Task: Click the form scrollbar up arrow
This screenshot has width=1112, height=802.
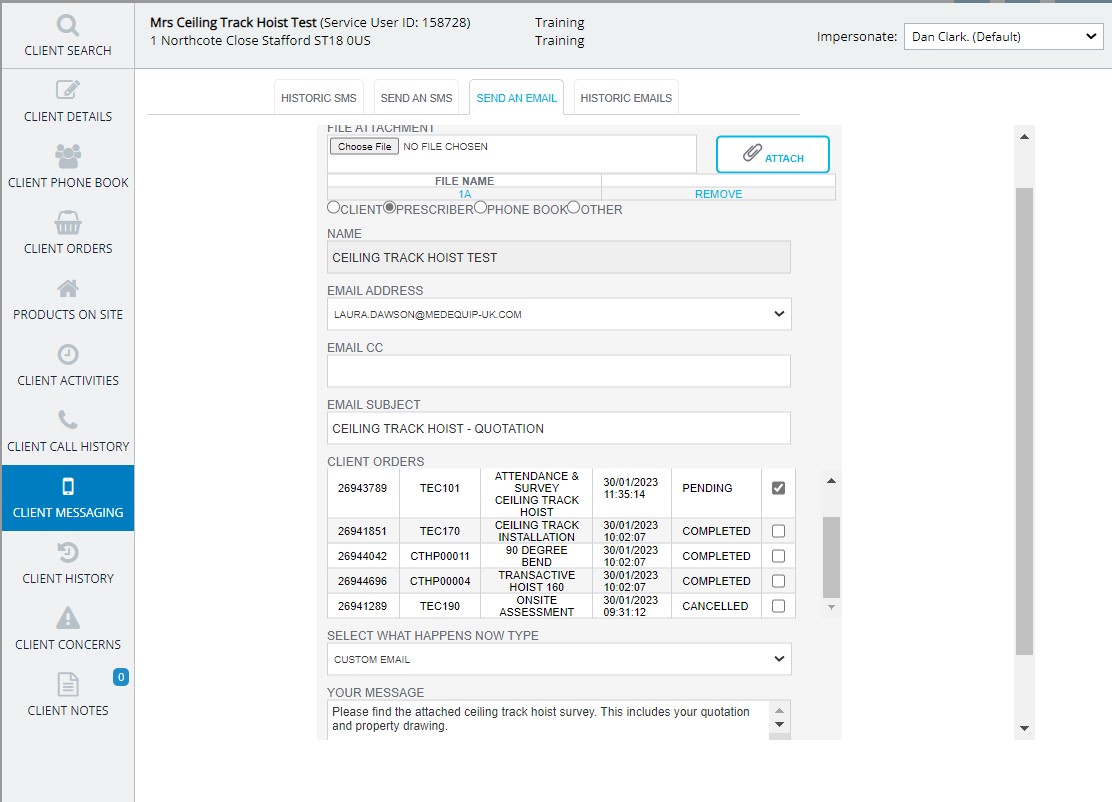Action: (x=1024, y=137)
